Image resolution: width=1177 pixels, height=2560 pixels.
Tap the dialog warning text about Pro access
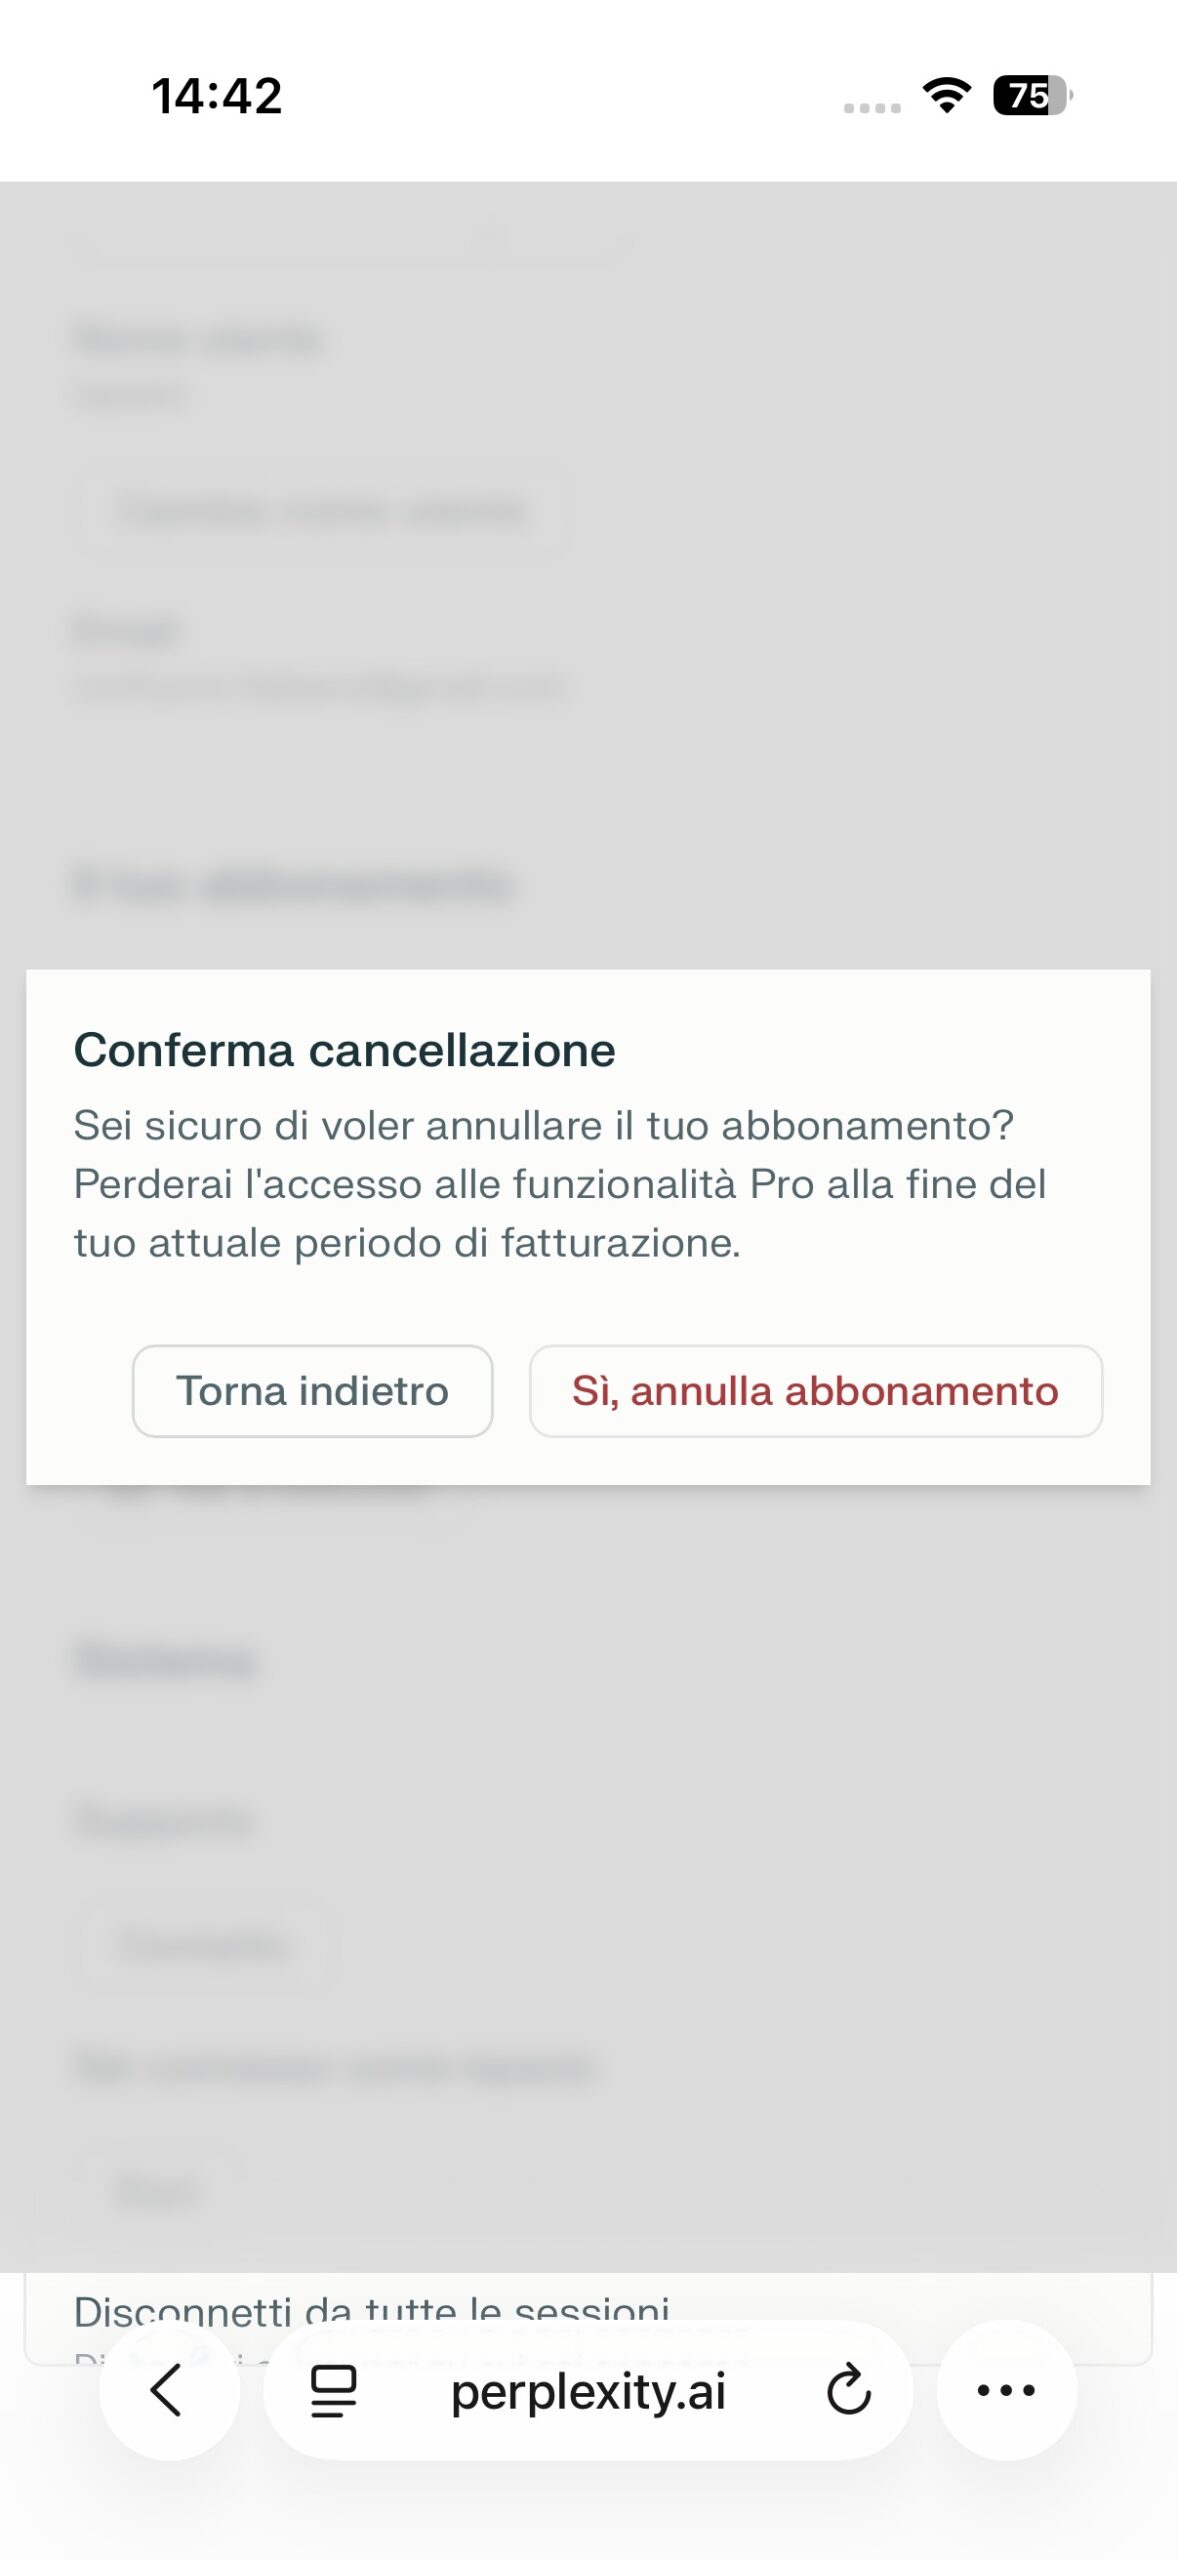[x=560, y=1184]
